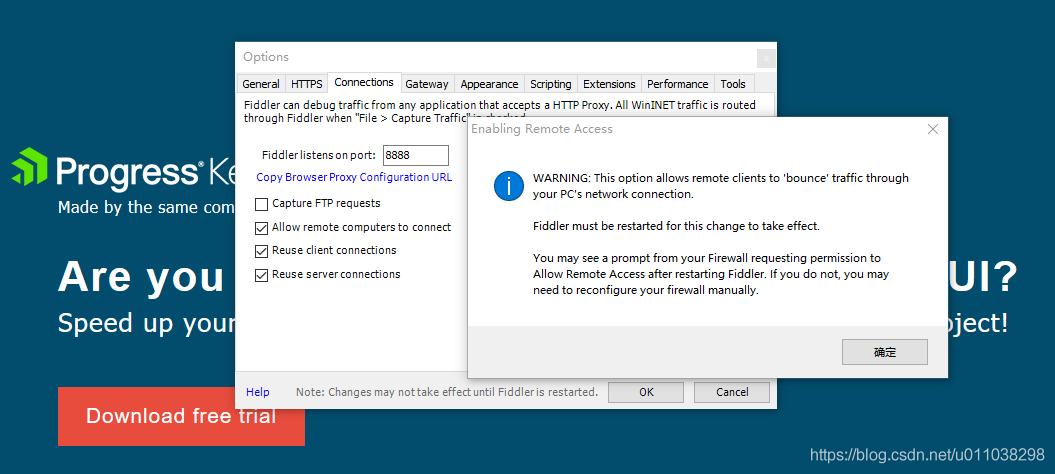
Task: Focus the Fiddler listens on port field
Action: coord(415,156)
